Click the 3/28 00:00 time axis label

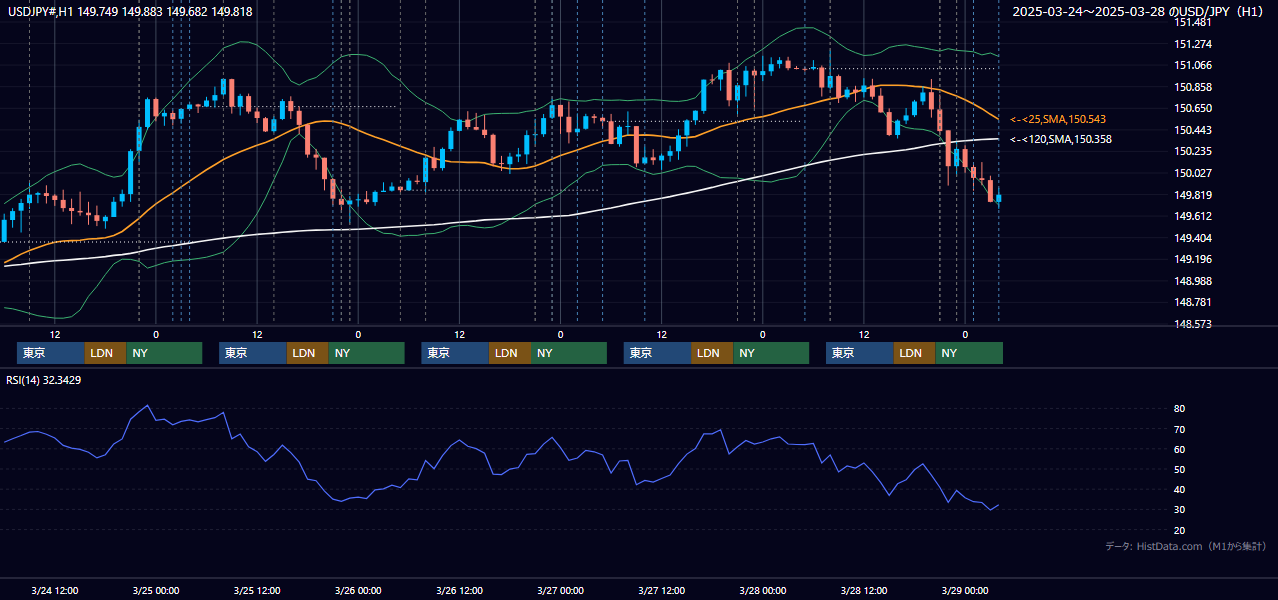point(762,591)
